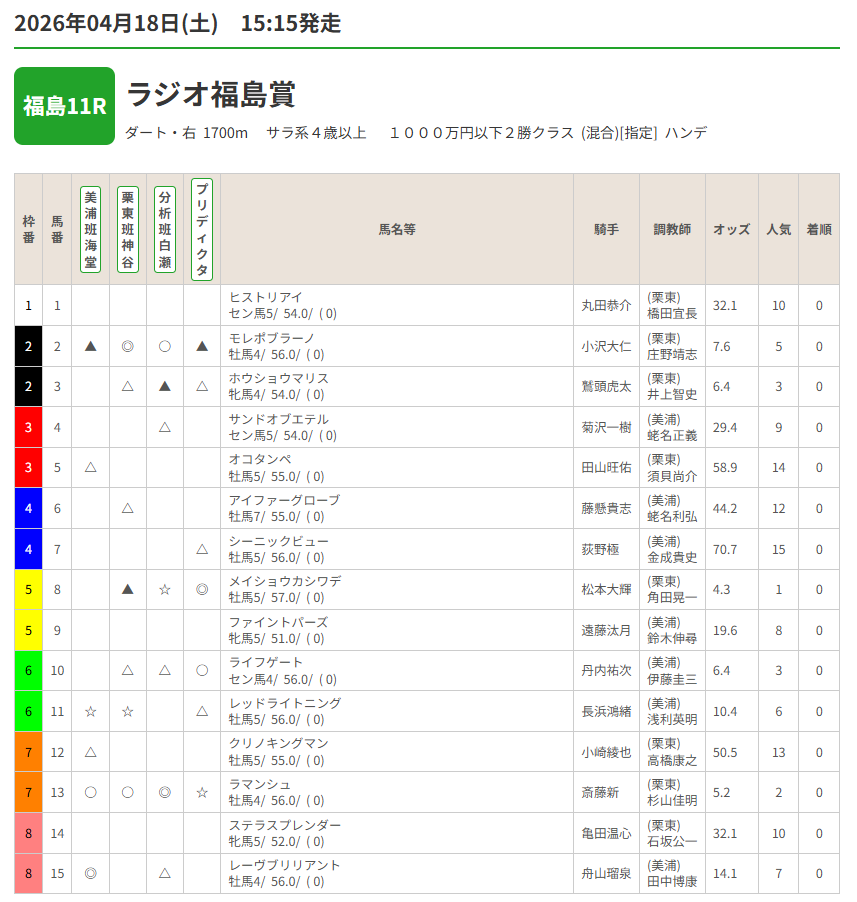The width and height of the screenshot is (857, 902).
Task: Click the double-circle mark in モレポブラーノ's row
Action: 128,346
